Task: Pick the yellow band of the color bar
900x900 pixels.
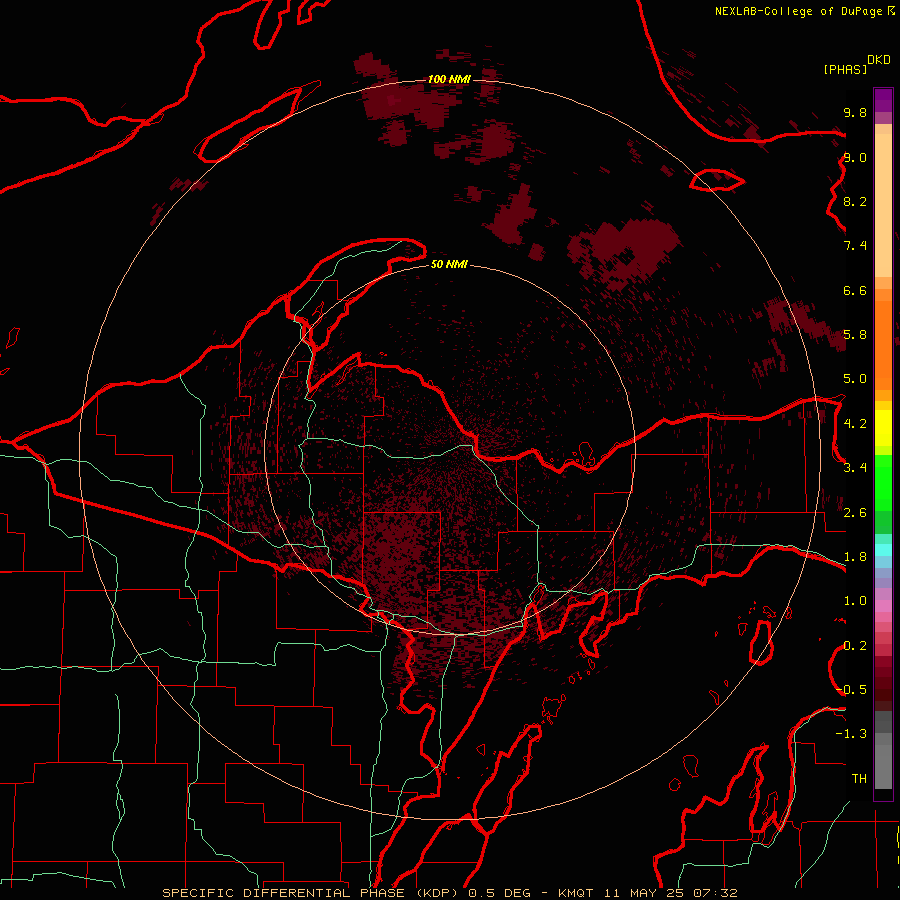Action: (x=883, y=428)
